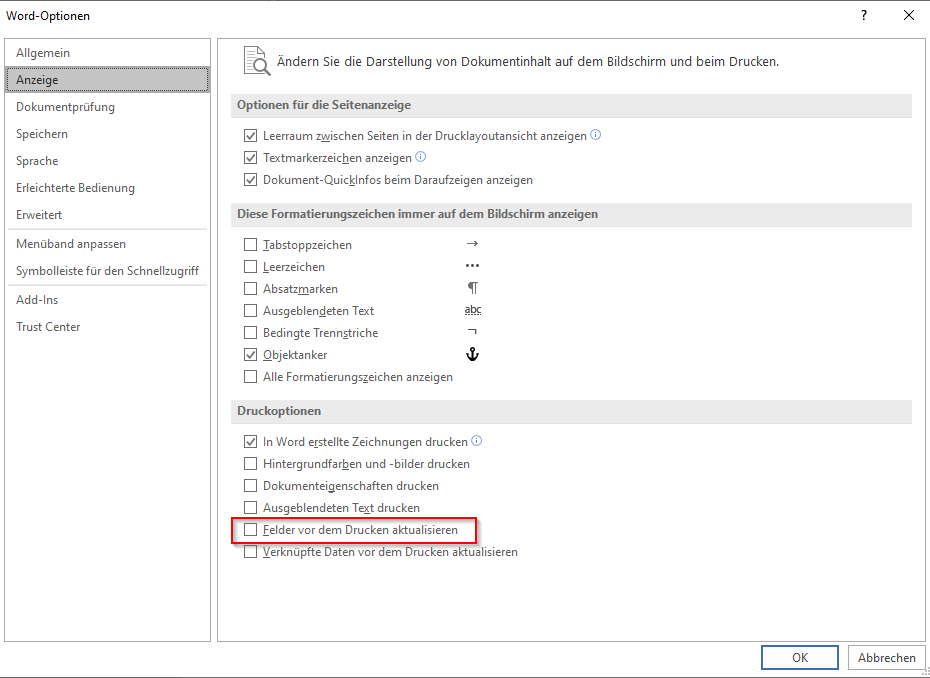Image resolution: width=930 pixels, height=678 pixels.
Task: Enable Bedingte Trennstriche checkbox
Action: [250, 333]
